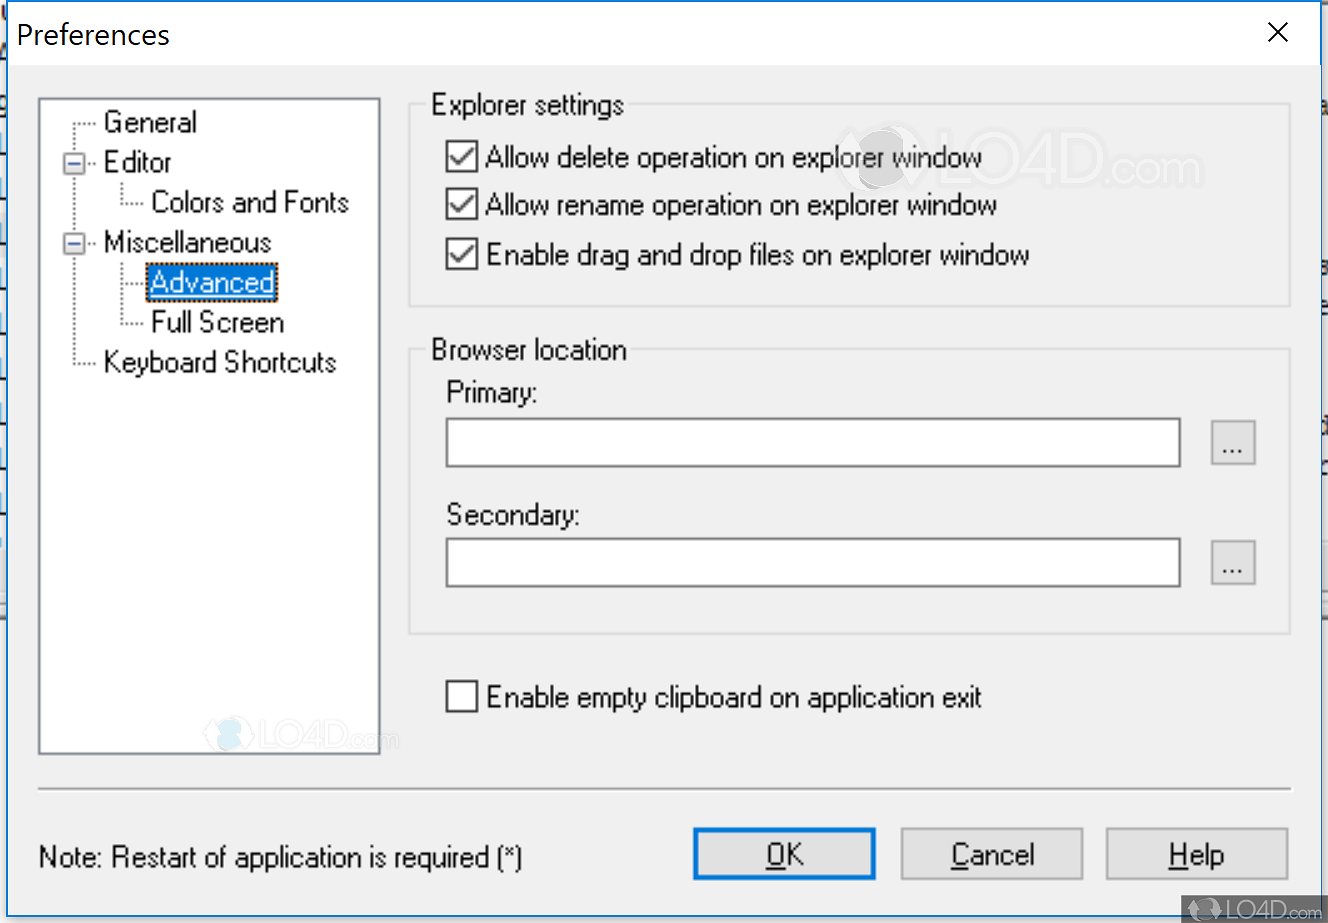This screenshot has width=1328, height=923.
Task: Click the Cancel button
Action: coord(991,854)
